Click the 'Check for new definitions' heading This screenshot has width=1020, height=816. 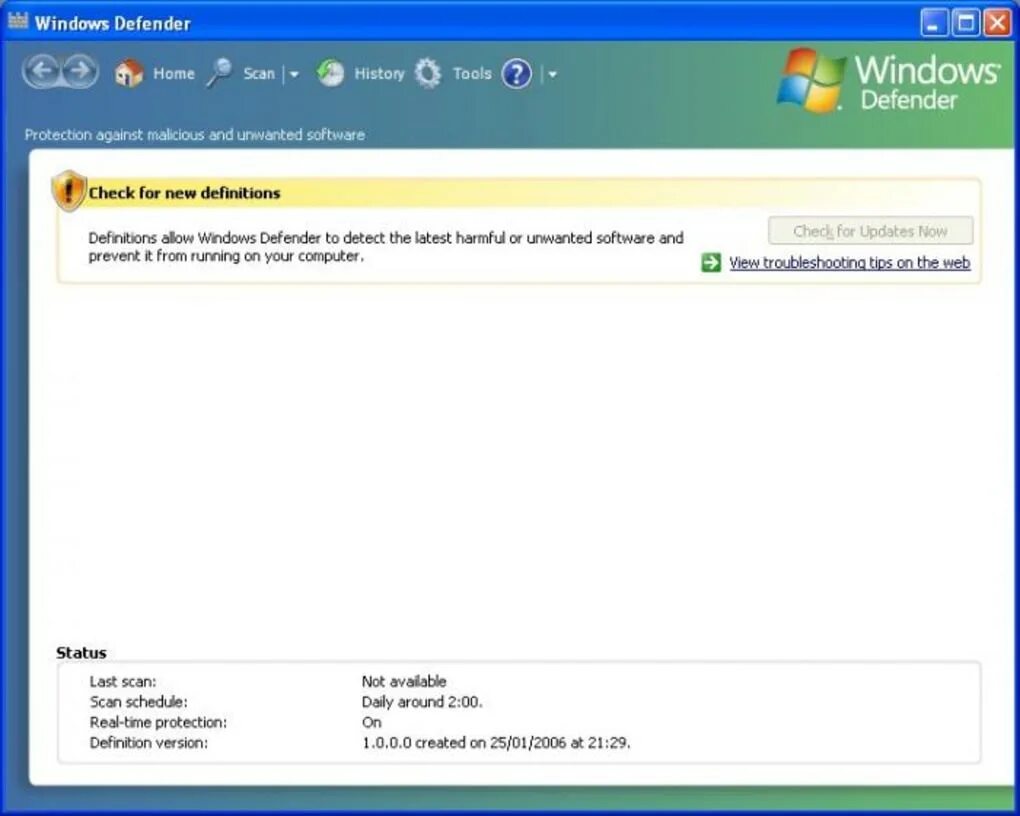click(x=184, y=193)
